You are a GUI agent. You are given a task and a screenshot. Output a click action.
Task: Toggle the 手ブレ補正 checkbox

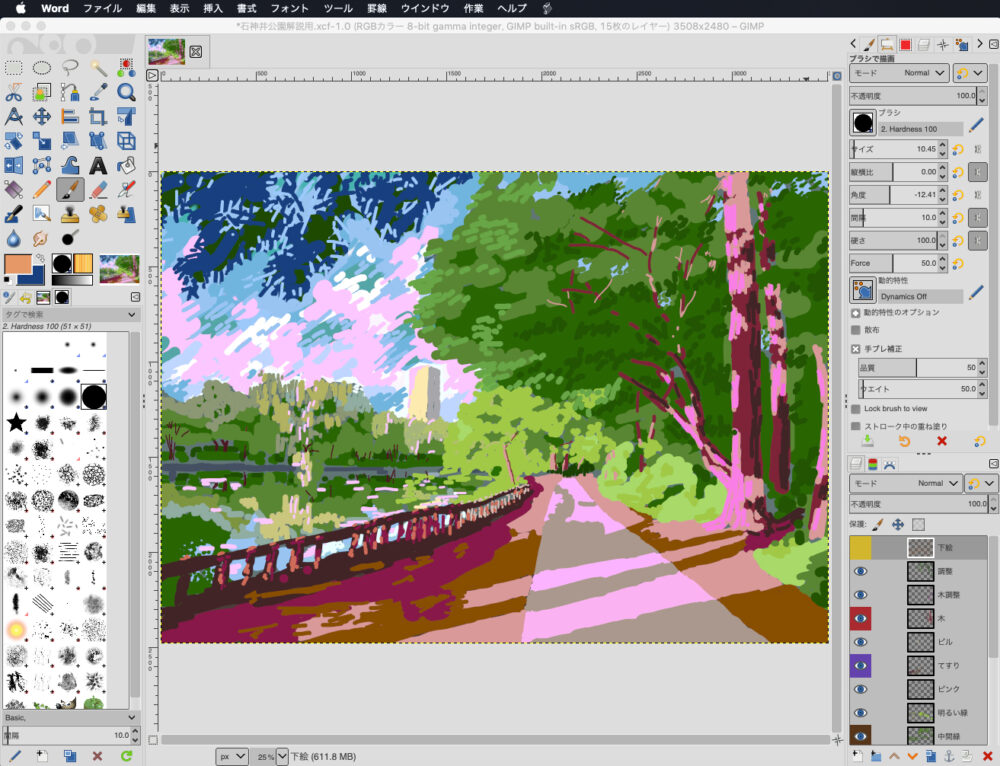[x=856, y=349]
